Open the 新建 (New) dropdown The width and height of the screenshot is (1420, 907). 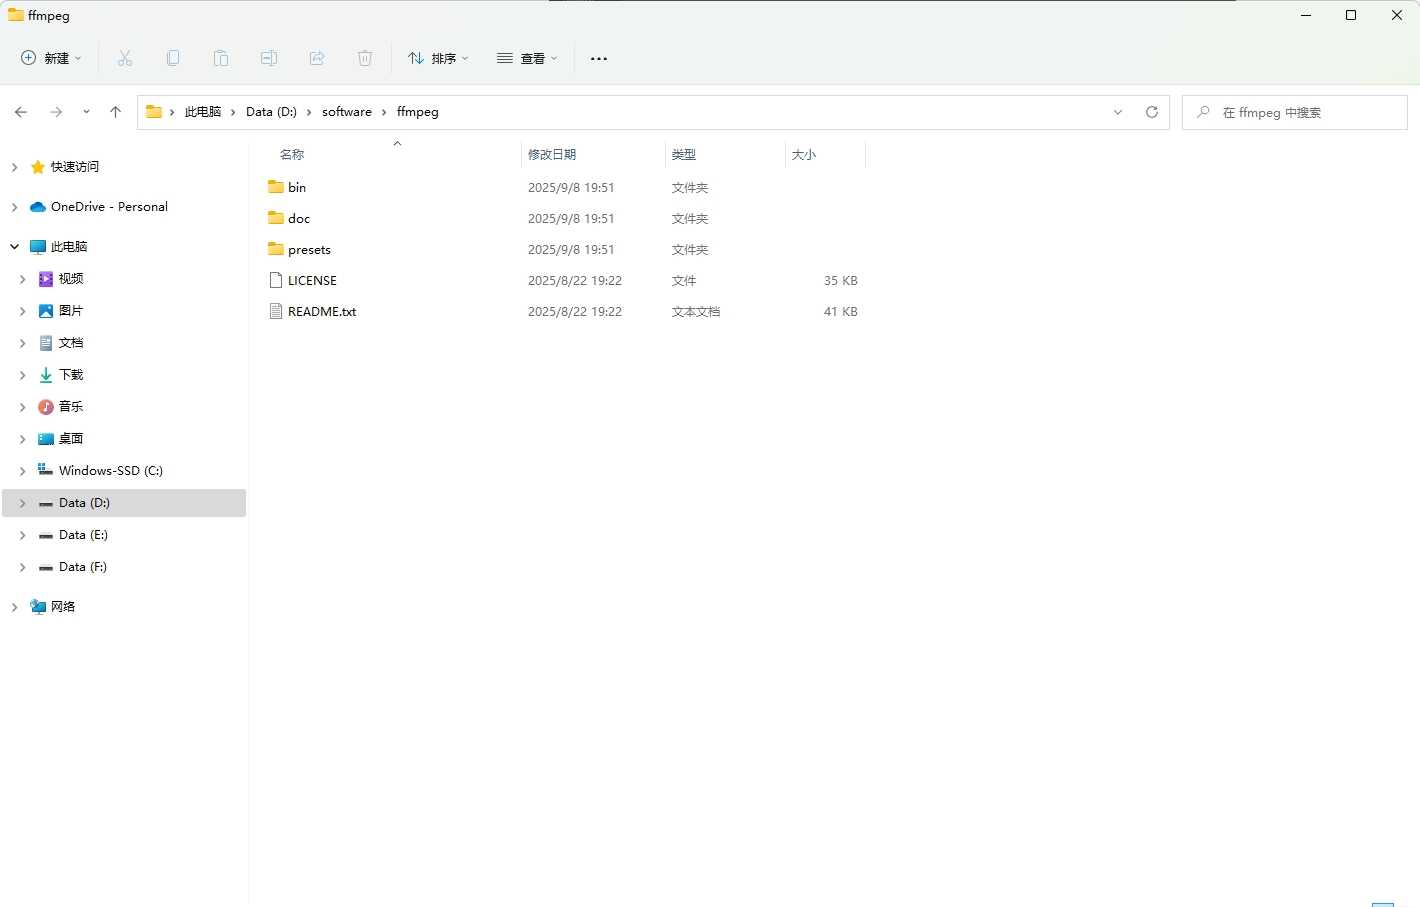pyautogui.click(x=52, y=58)
